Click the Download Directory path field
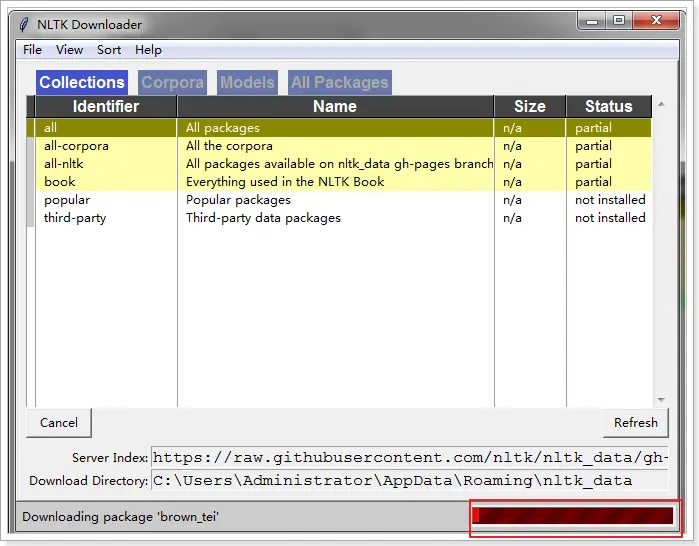Viewport: 699px width, 546px height. [410, 480]
